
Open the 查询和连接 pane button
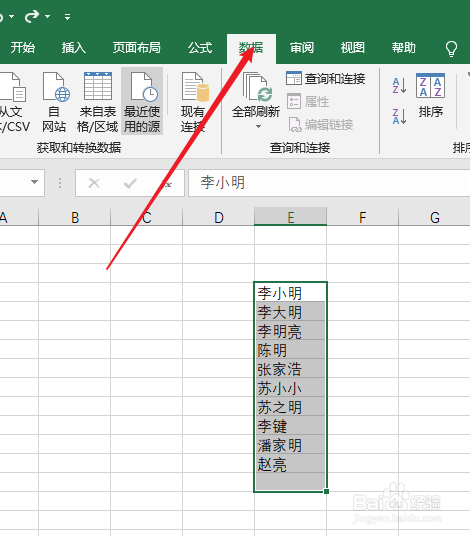326,79
